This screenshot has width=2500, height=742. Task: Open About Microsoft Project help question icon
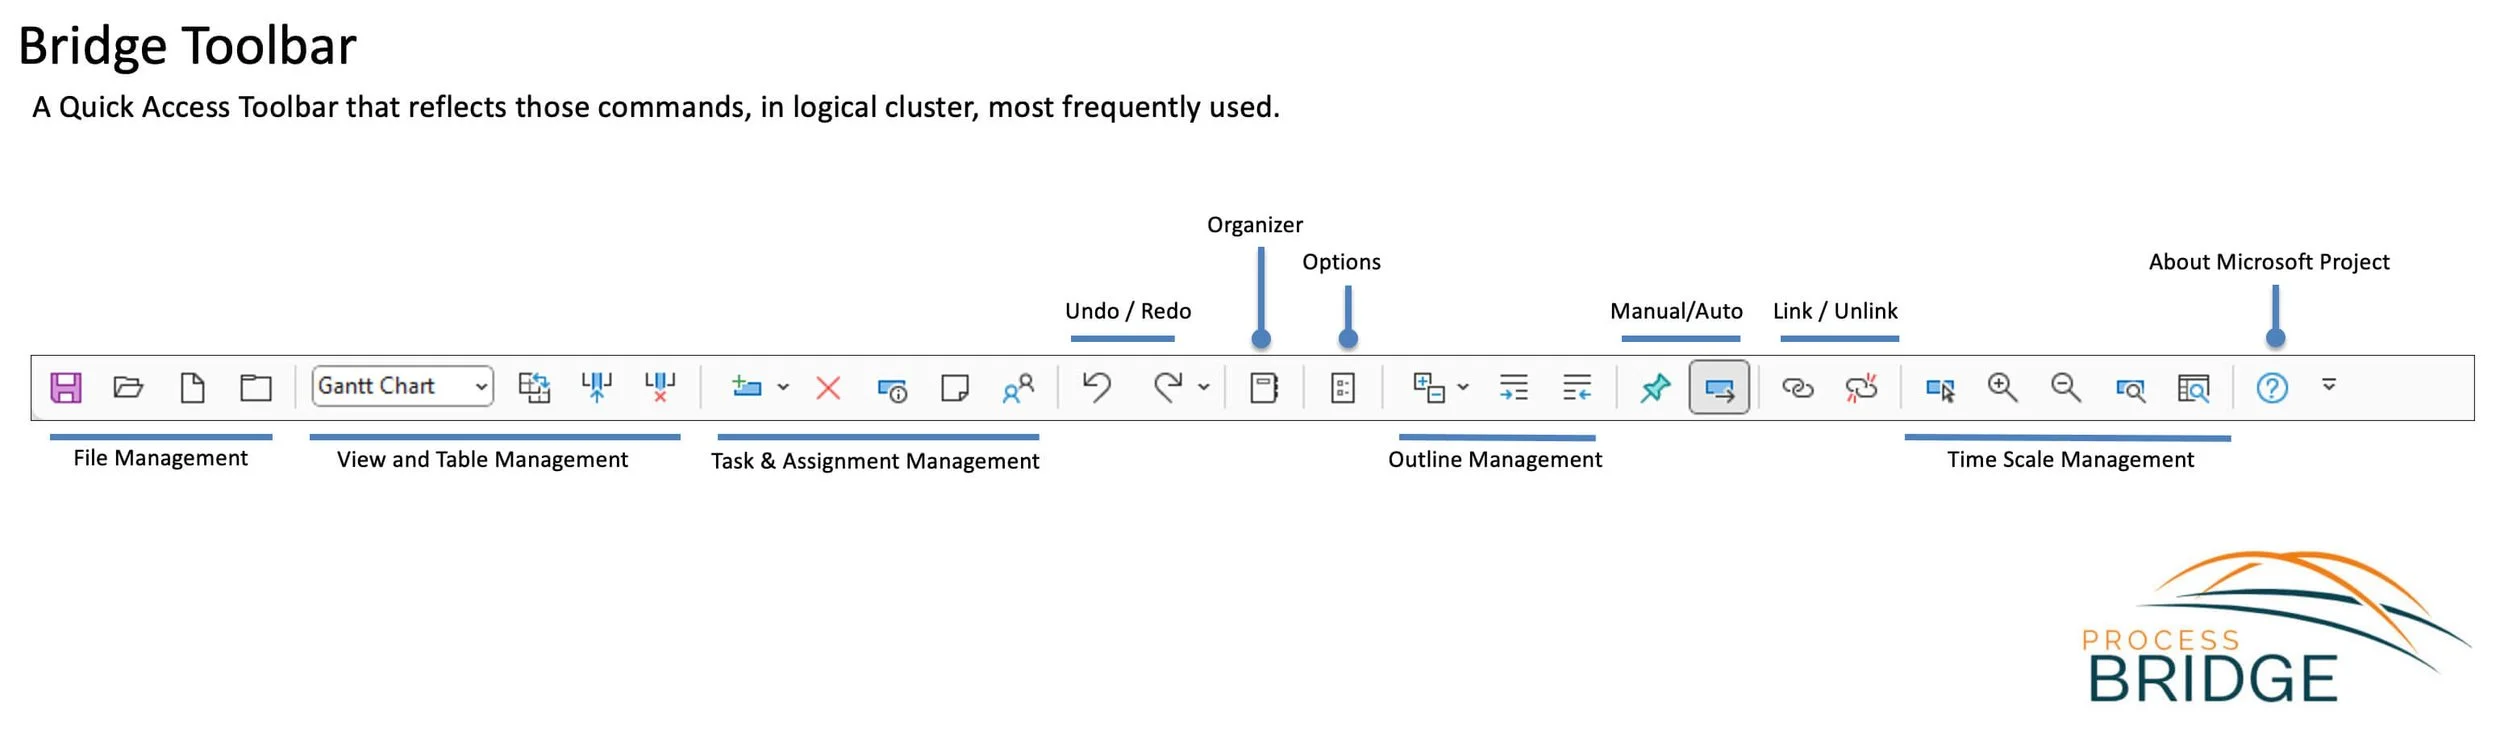pyautogui.click(x=2272, y=387)
